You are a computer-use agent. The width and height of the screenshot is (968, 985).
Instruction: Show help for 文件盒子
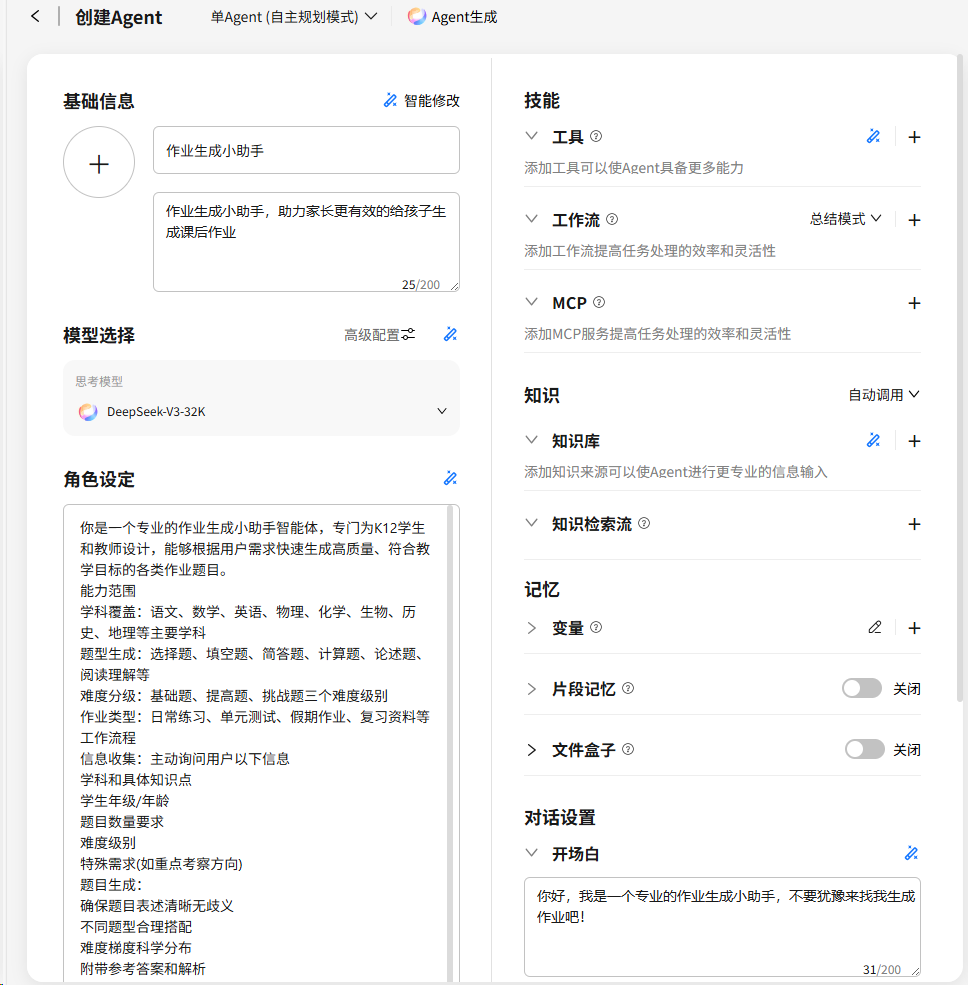tap(628, 749)
